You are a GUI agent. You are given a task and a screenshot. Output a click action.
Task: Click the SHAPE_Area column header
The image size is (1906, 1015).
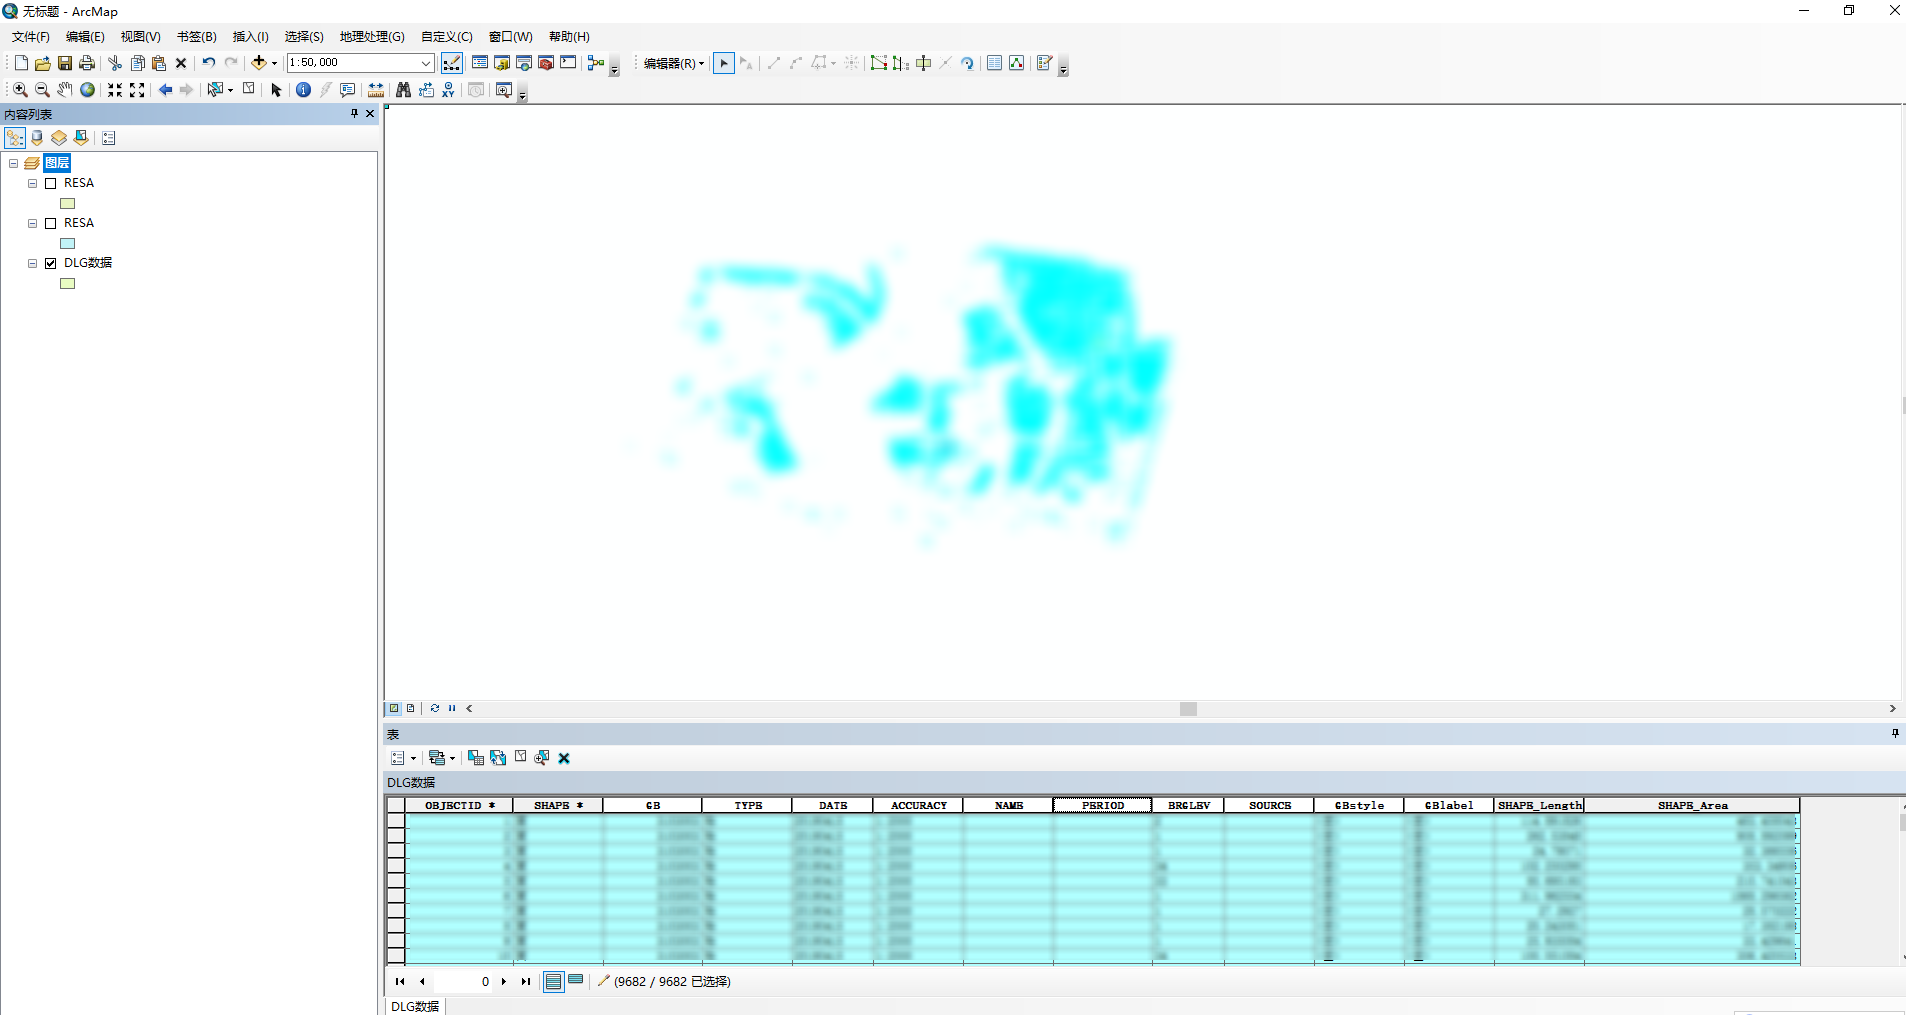click(1692, 805)
